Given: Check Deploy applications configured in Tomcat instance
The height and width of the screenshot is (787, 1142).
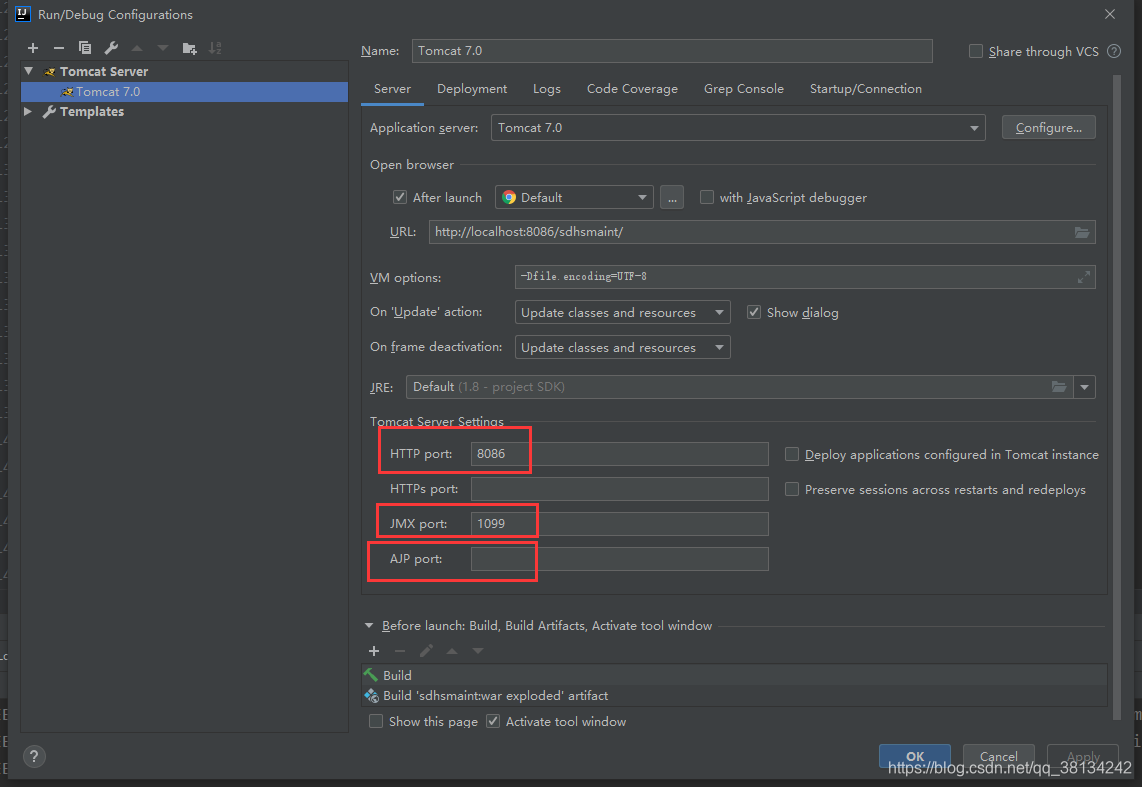Looking at the screenshot, I should click(792, 454).
